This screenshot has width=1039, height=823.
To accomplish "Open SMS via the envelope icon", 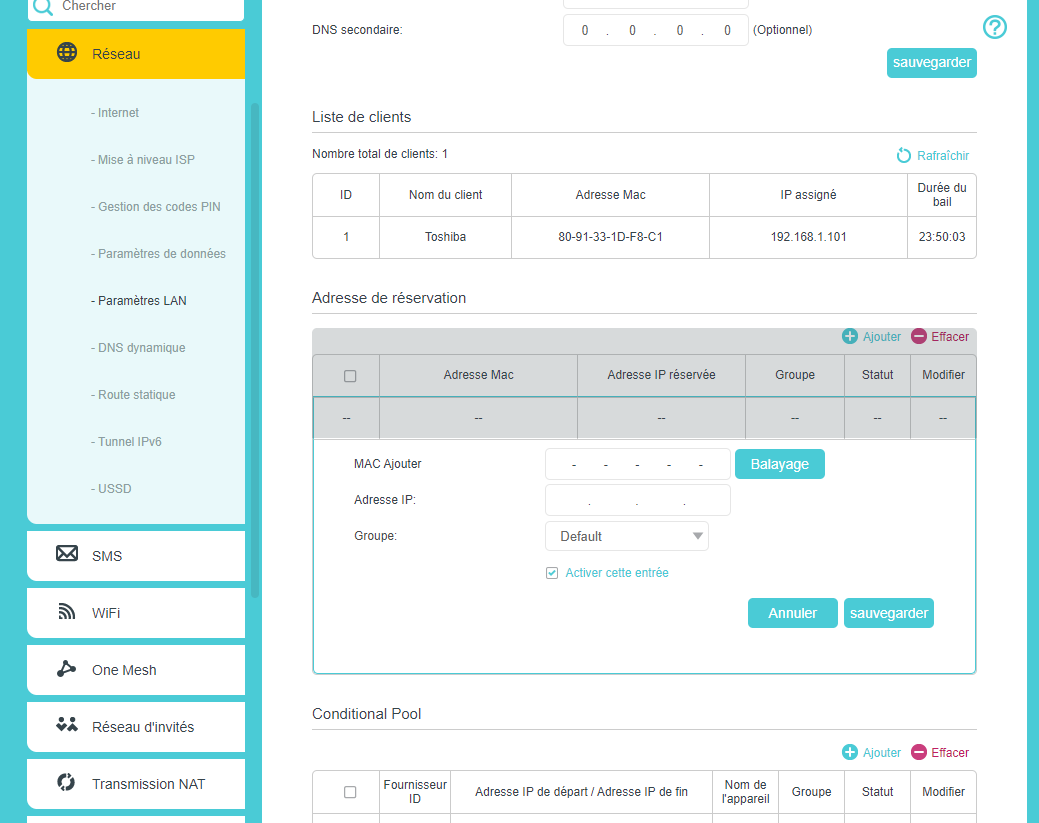I will click(67, 555).
